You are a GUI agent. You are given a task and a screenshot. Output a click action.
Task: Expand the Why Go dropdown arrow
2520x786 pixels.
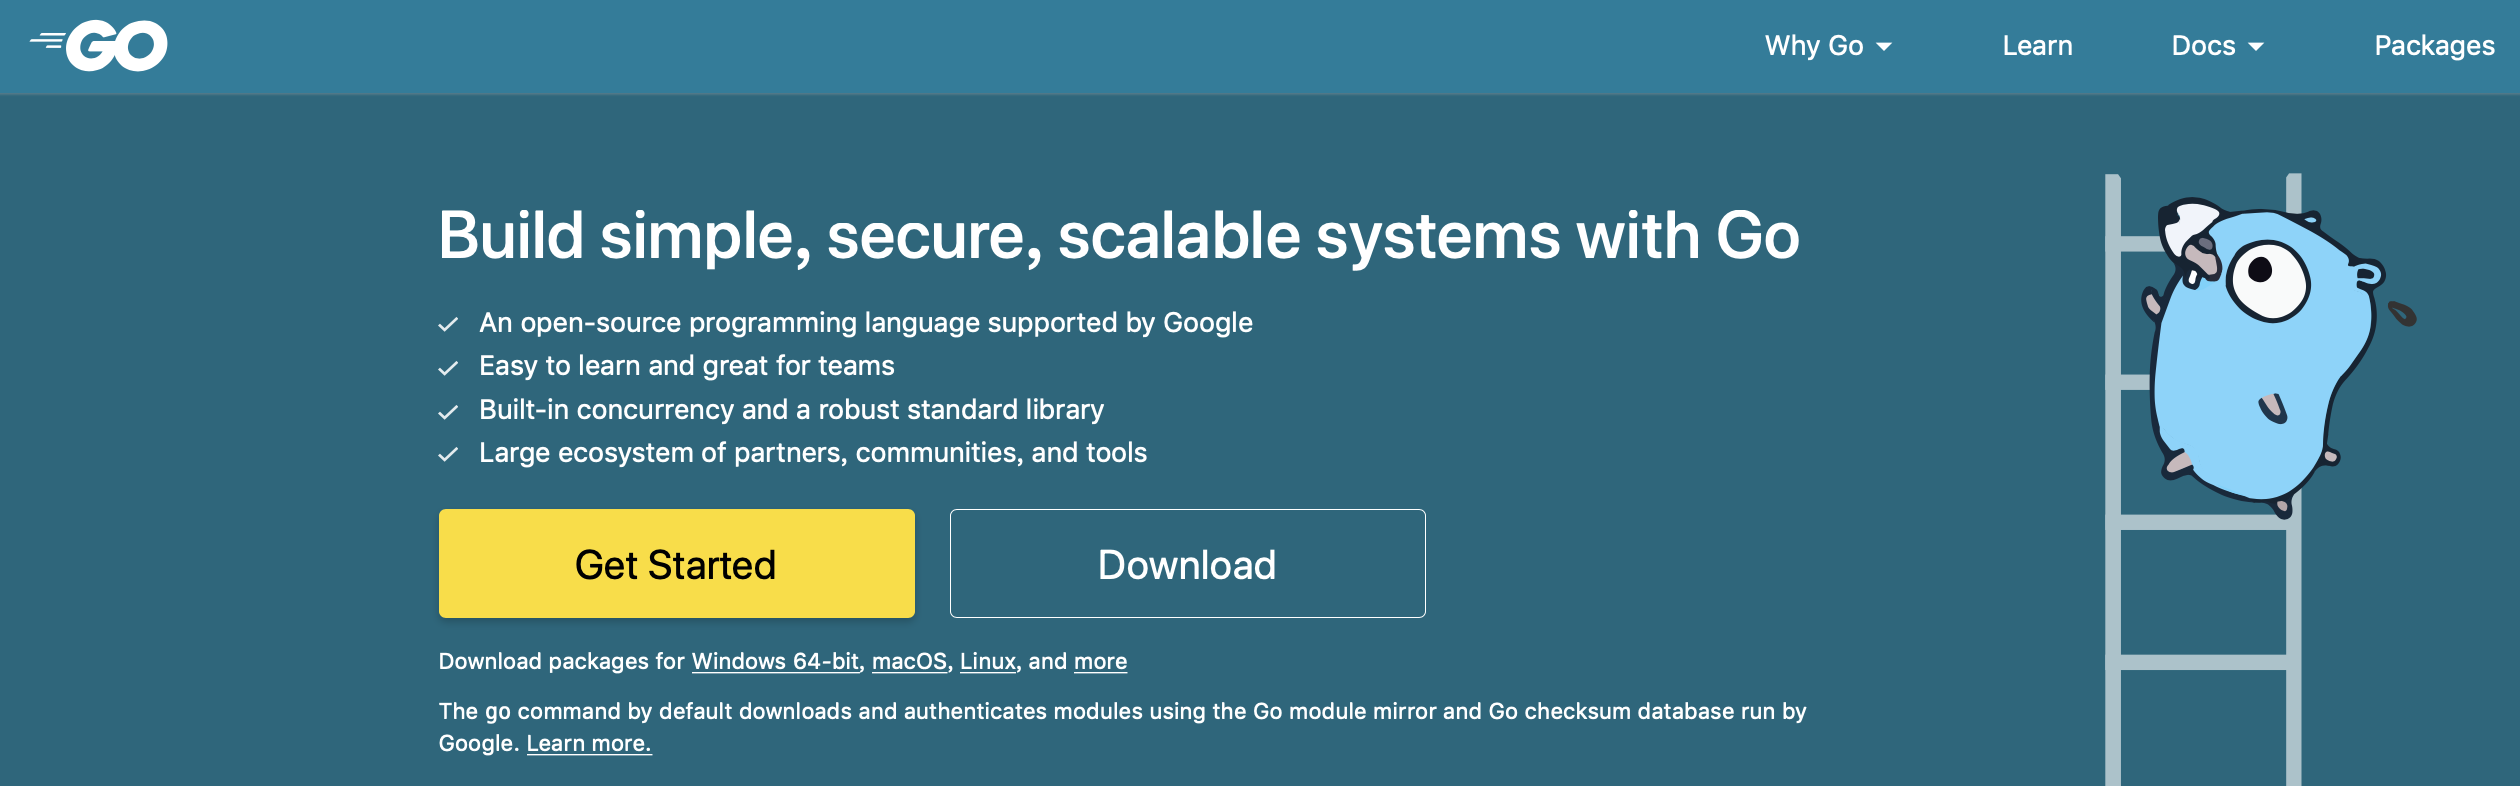[x=1884, y=47]
